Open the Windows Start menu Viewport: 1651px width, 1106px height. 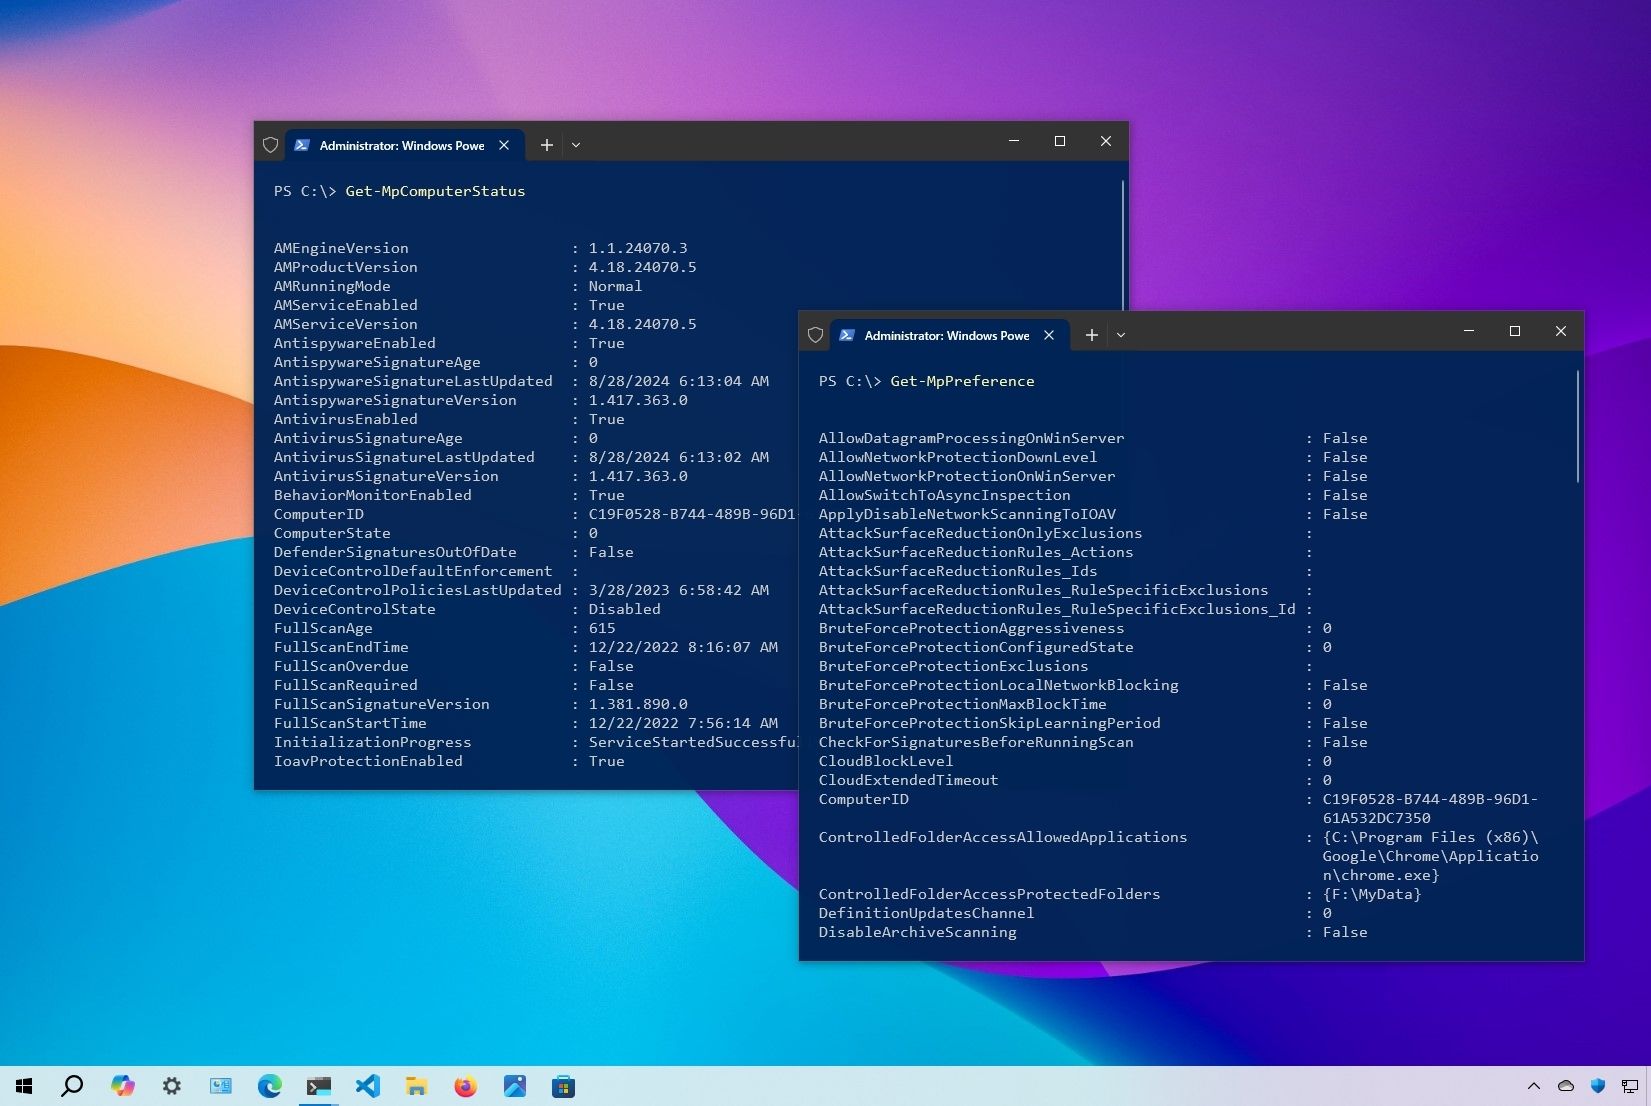[x=24, y=1086]
